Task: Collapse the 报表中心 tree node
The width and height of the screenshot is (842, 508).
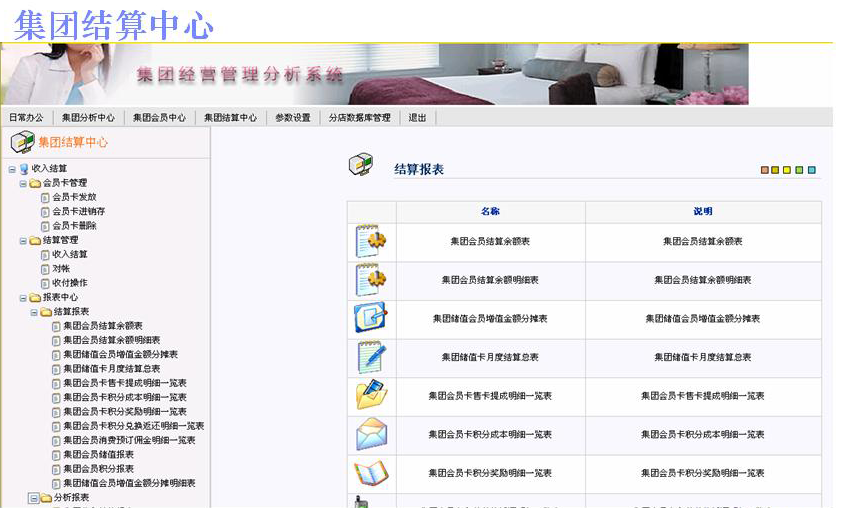Action: [x=23, y=298]
